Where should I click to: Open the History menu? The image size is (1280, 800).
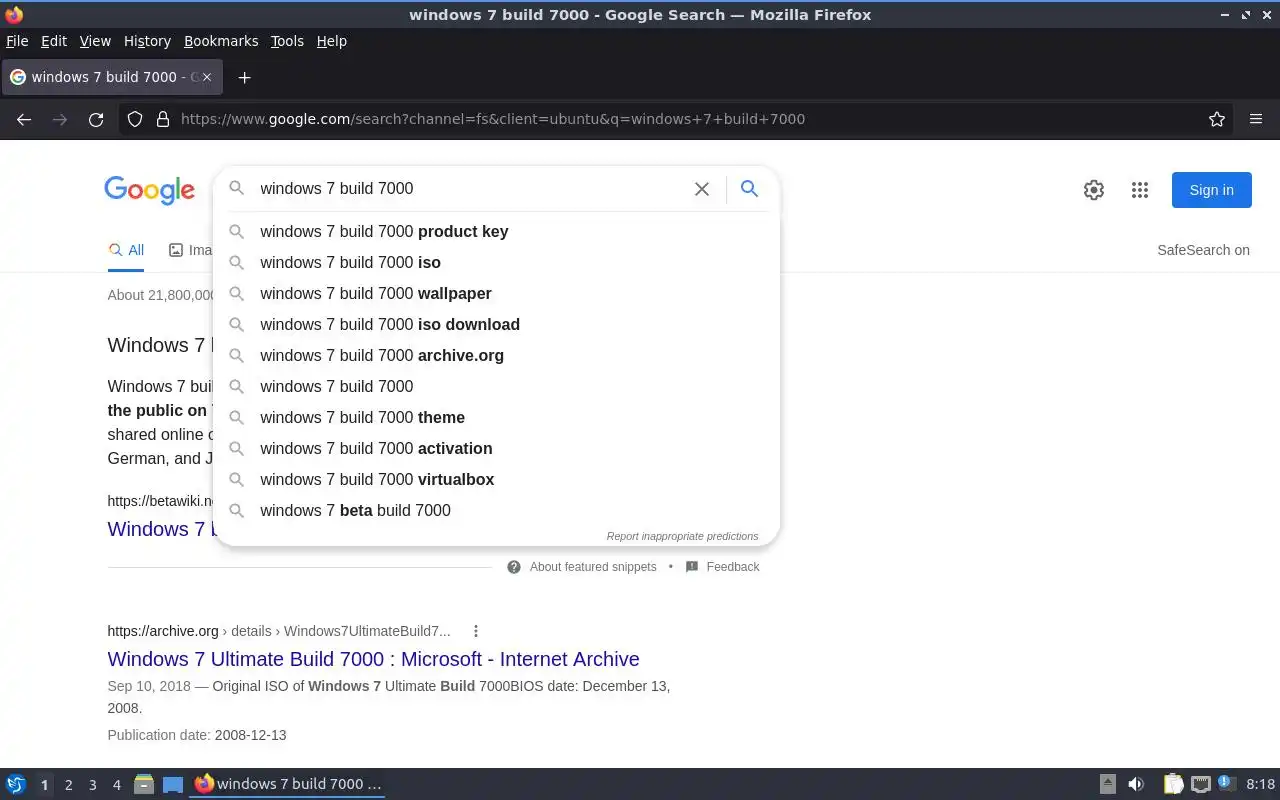point(147,41)
